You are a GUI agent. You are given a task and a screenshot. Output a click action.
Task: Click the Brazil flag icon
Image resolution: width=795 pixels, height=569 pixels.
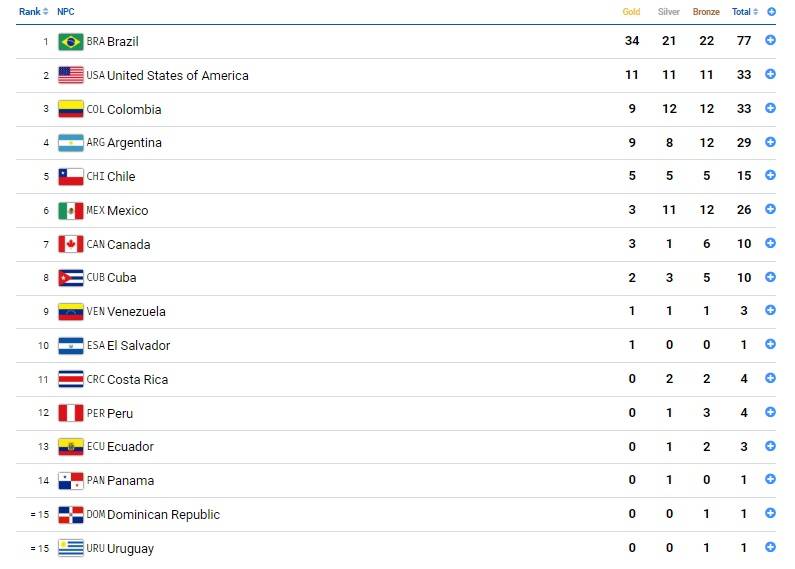[x=70, y=42]
